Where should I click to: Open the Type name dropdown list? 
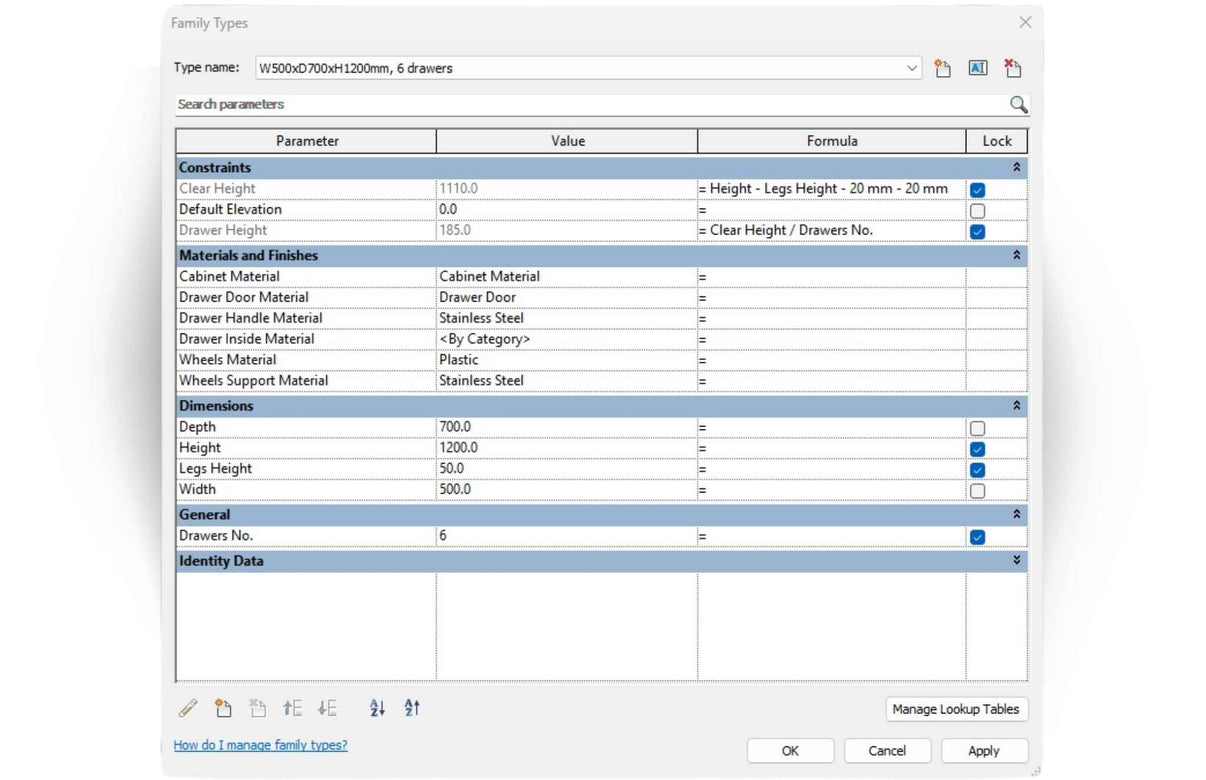point(911,69)
